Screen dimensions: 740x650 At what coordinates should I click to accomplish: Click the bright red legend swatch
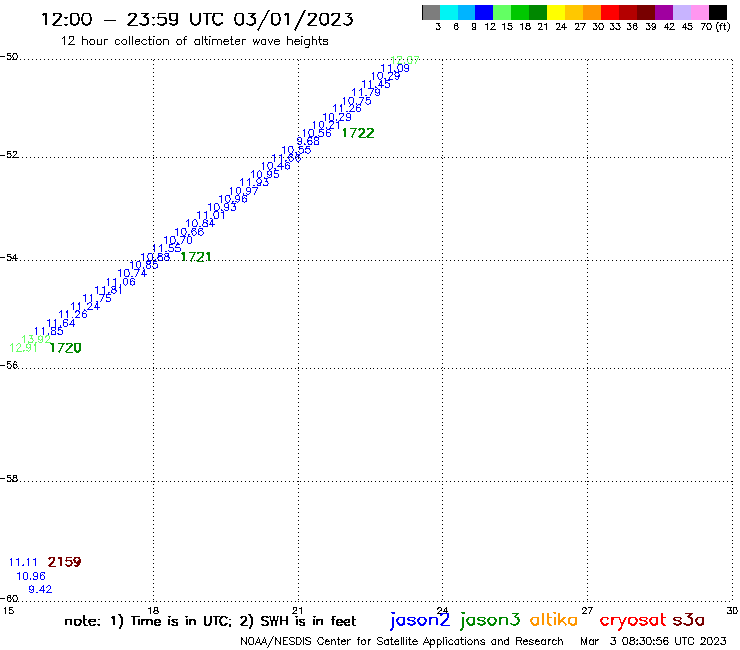pos(610,12)
